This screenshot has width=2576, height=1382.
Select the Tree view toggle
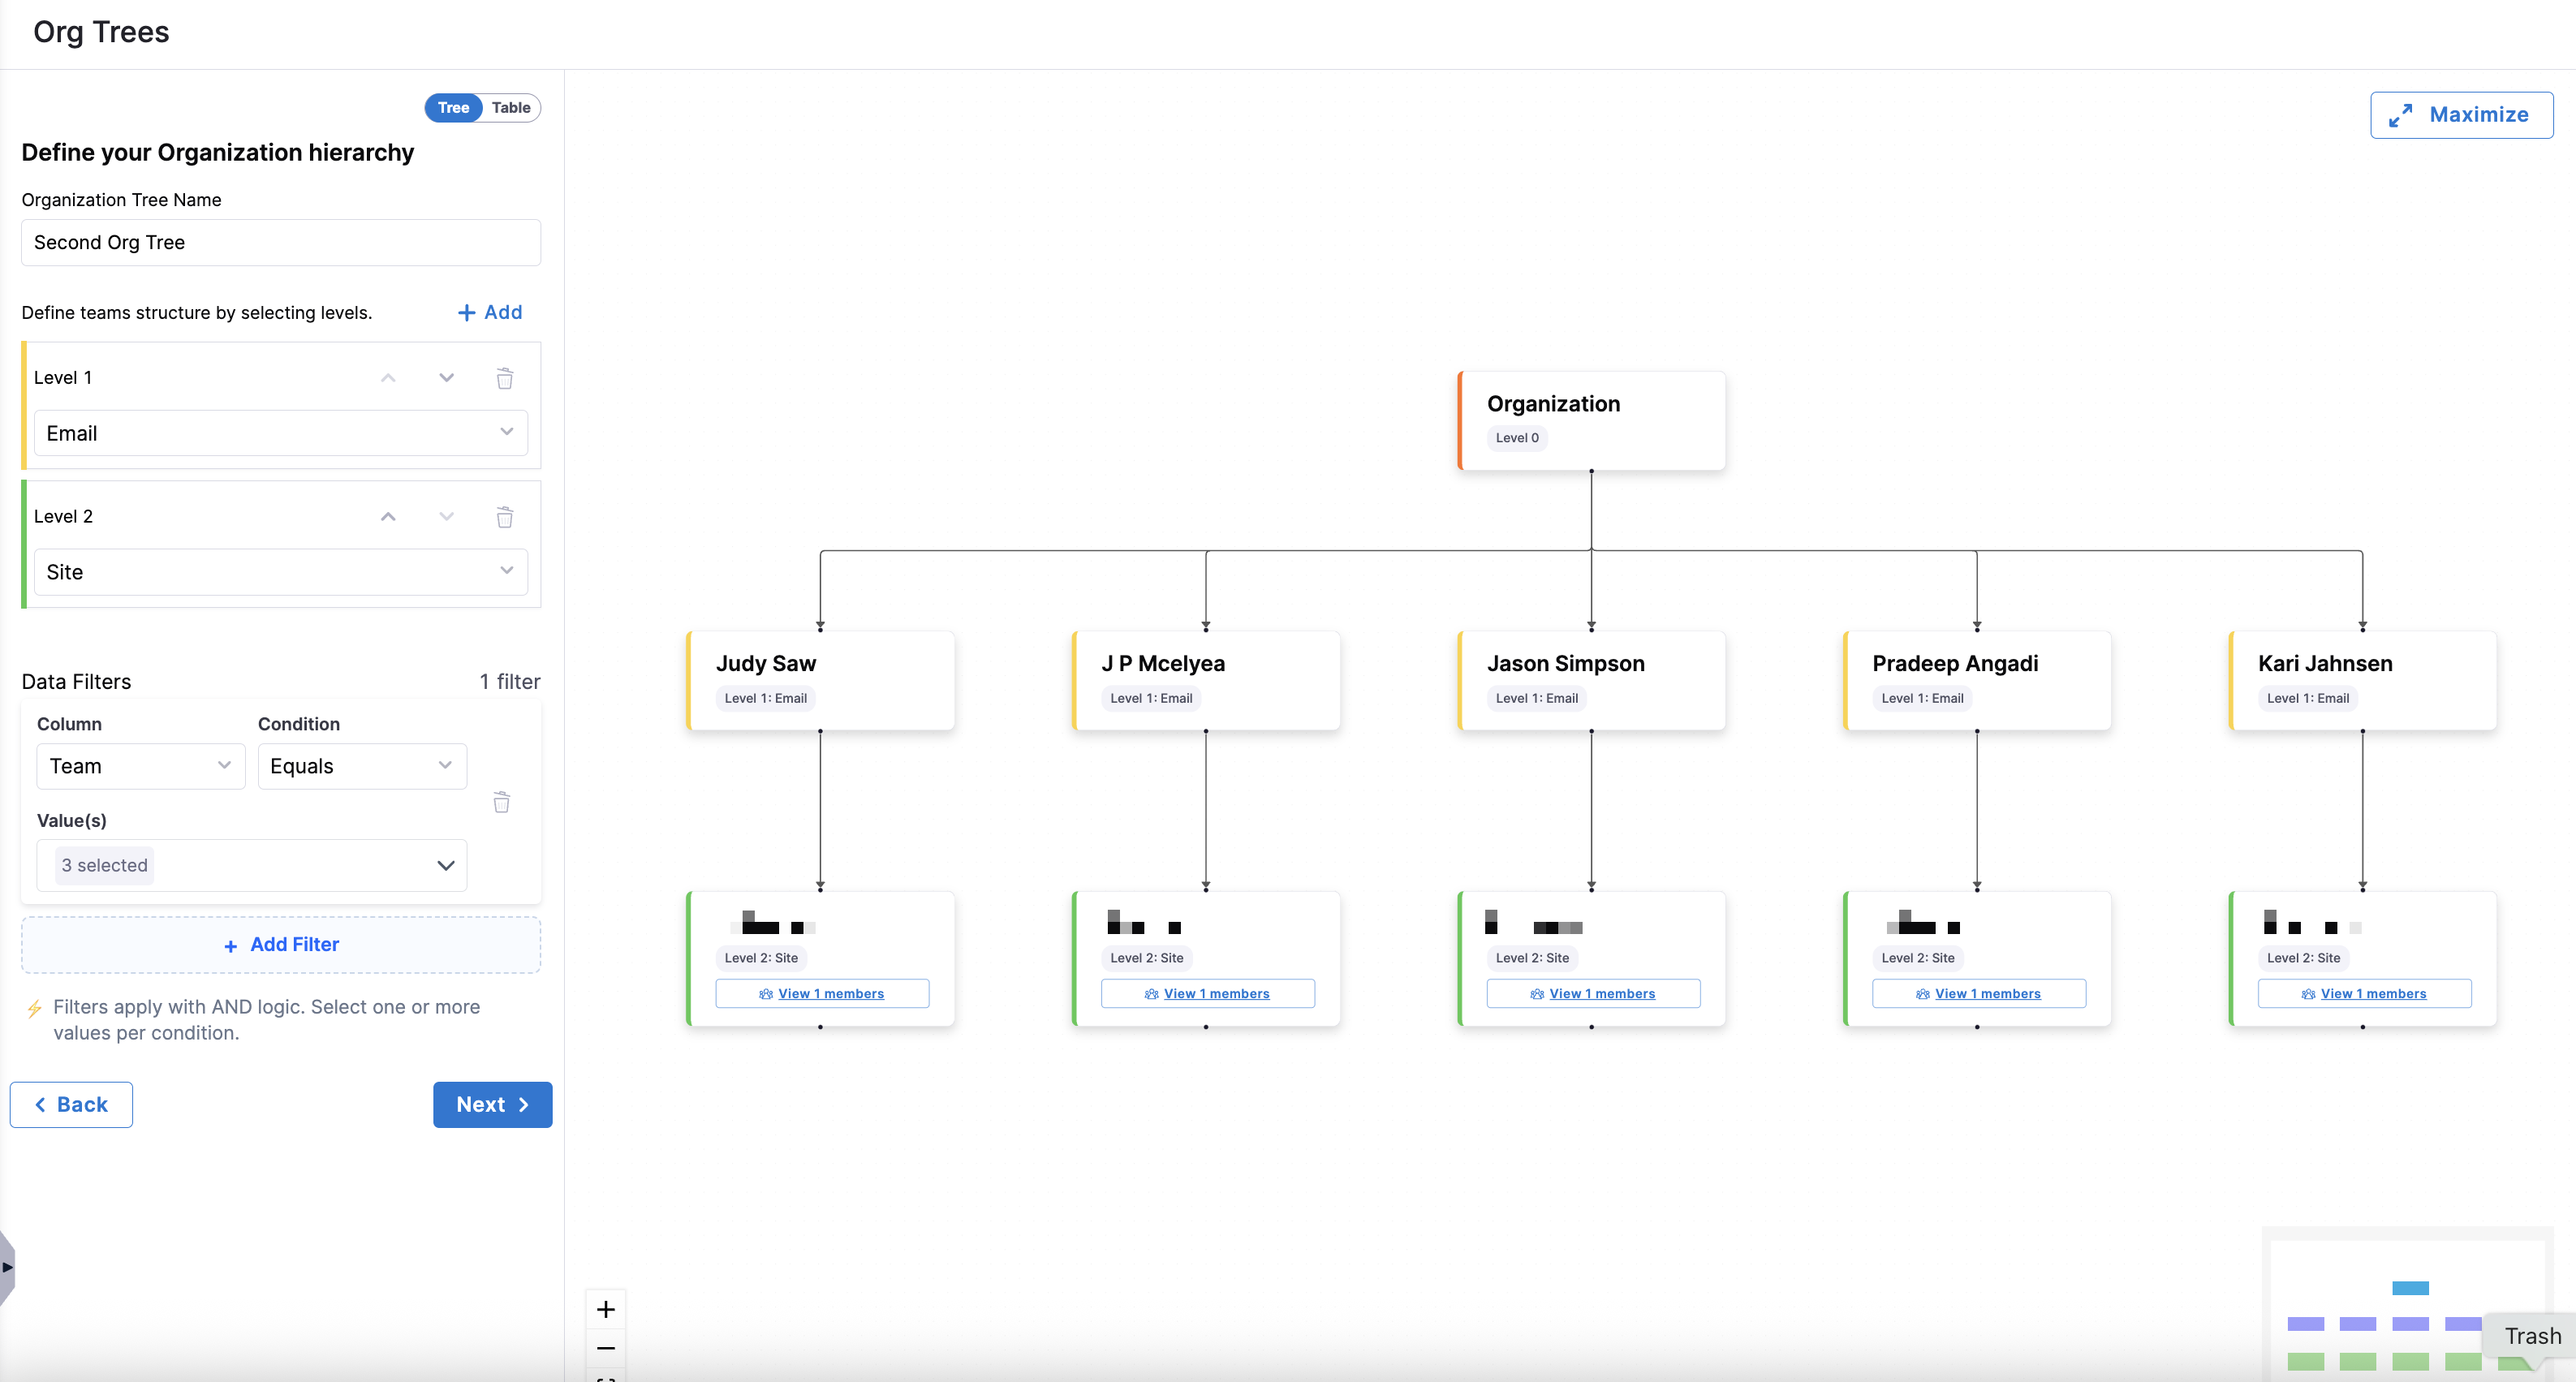click(453, 108)
